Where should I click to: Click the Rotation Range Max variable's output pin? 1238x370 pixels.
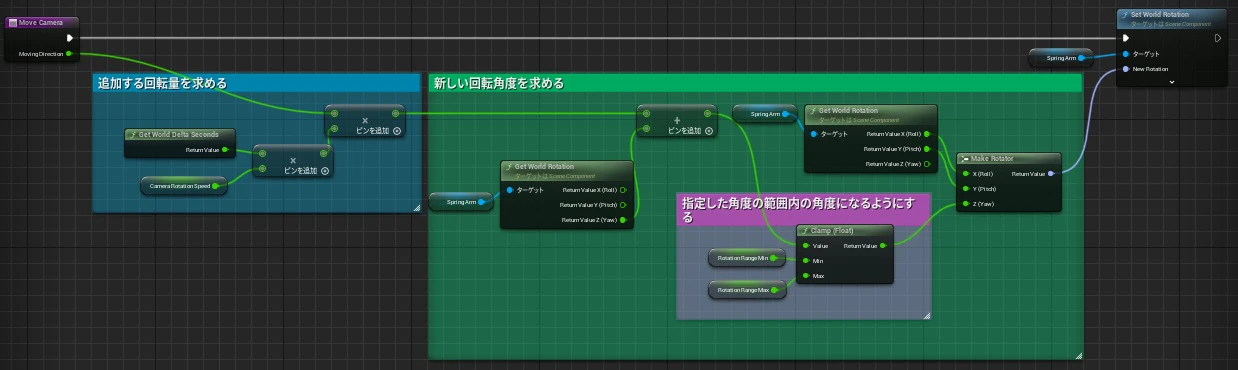pyautogui.click(x=775, y=290)
